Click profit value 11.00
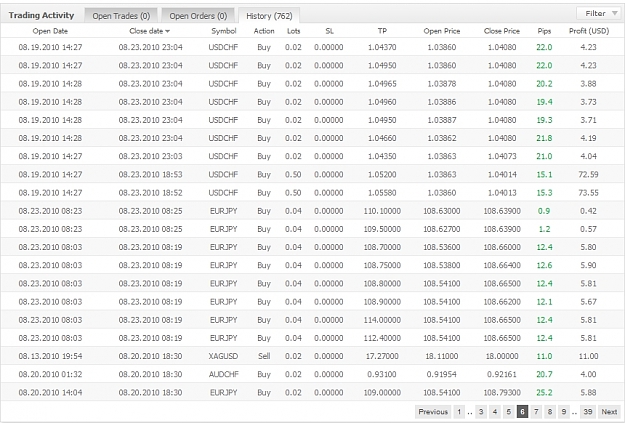625x423 pixels. [588, 356]
